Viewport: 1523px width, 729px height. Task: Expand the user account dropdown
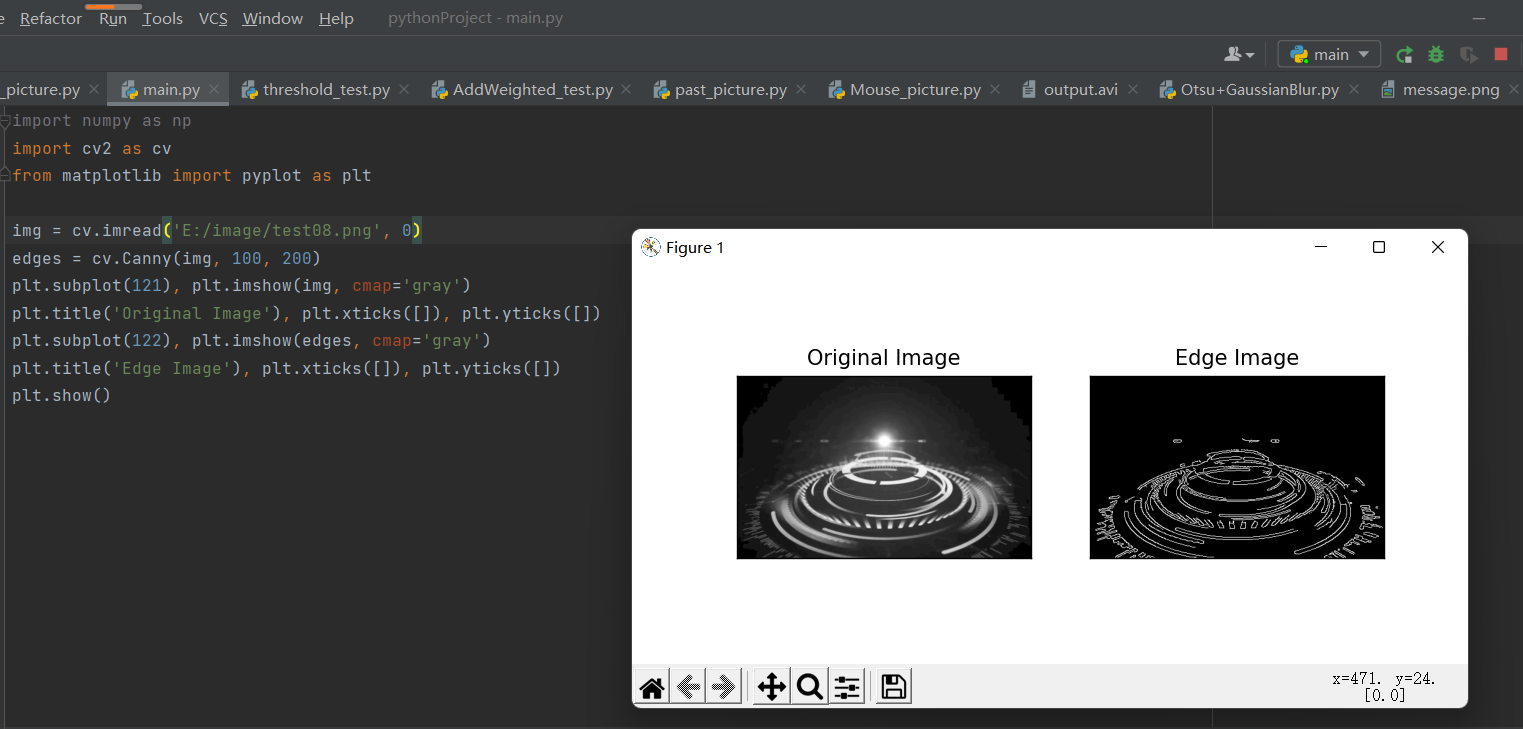tap(1239, 54)
